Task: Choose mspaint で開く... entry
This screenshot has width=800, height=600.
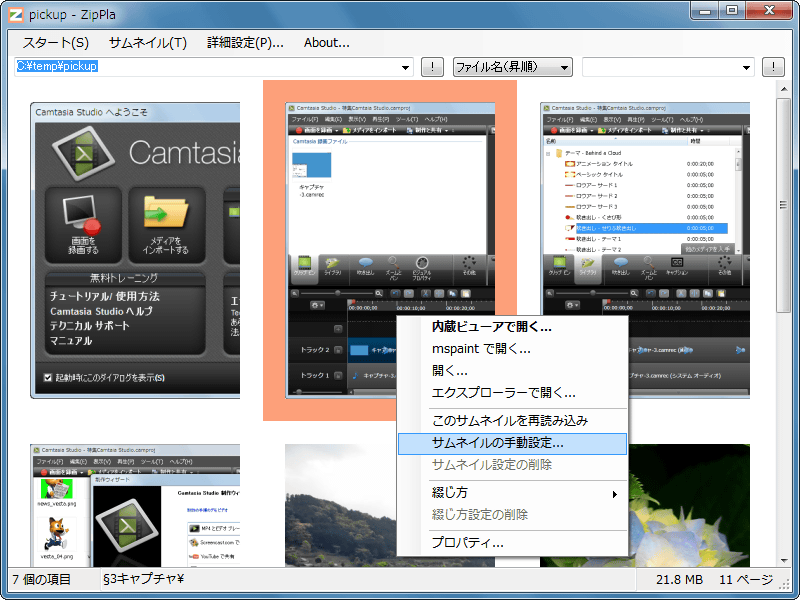Action: (x=512, y=349)
